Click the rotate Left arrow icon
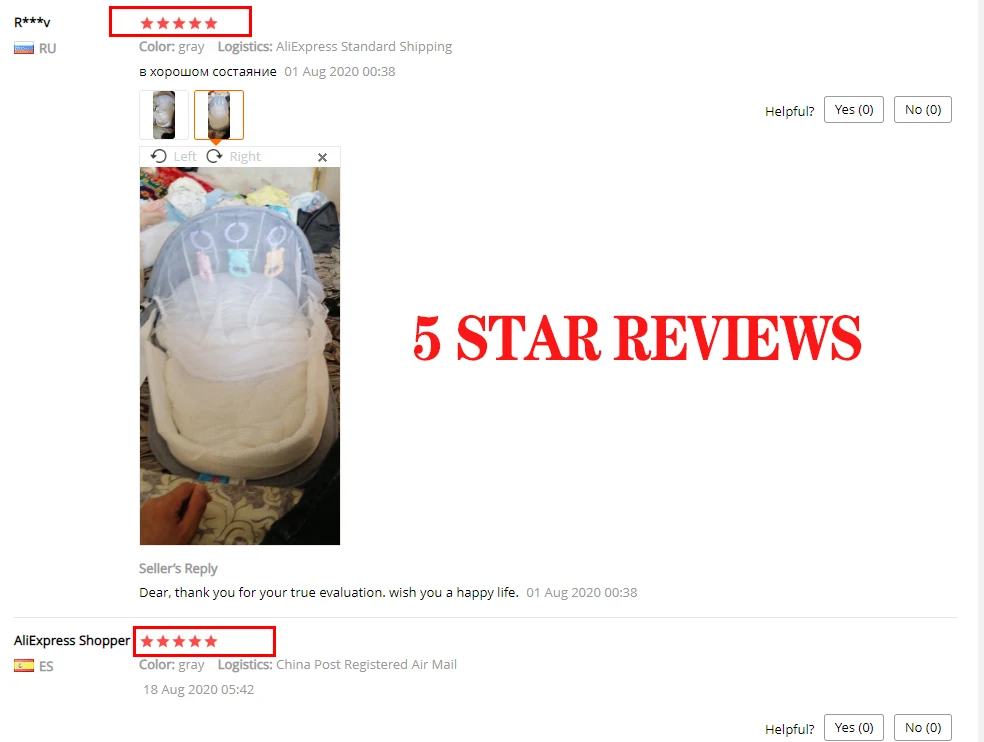984x742 pixels. pos(159,156)
